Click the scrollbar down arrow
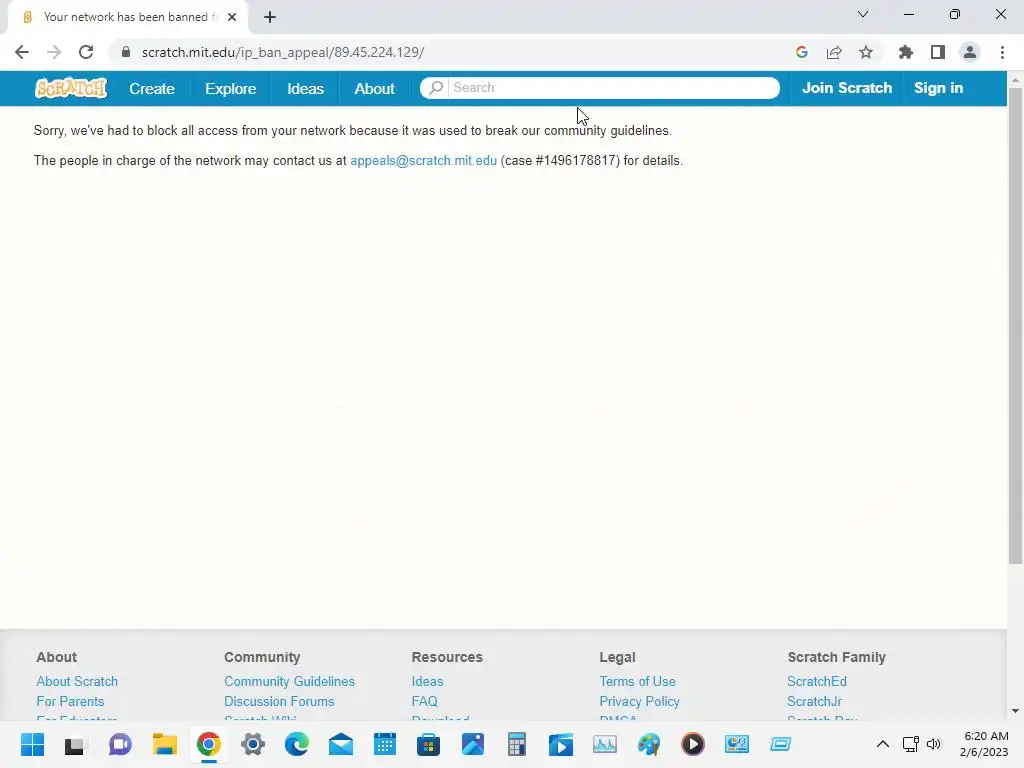The width and height of the screenshot is (1024, 768). pyautogui.click(x=1015, y=711)
